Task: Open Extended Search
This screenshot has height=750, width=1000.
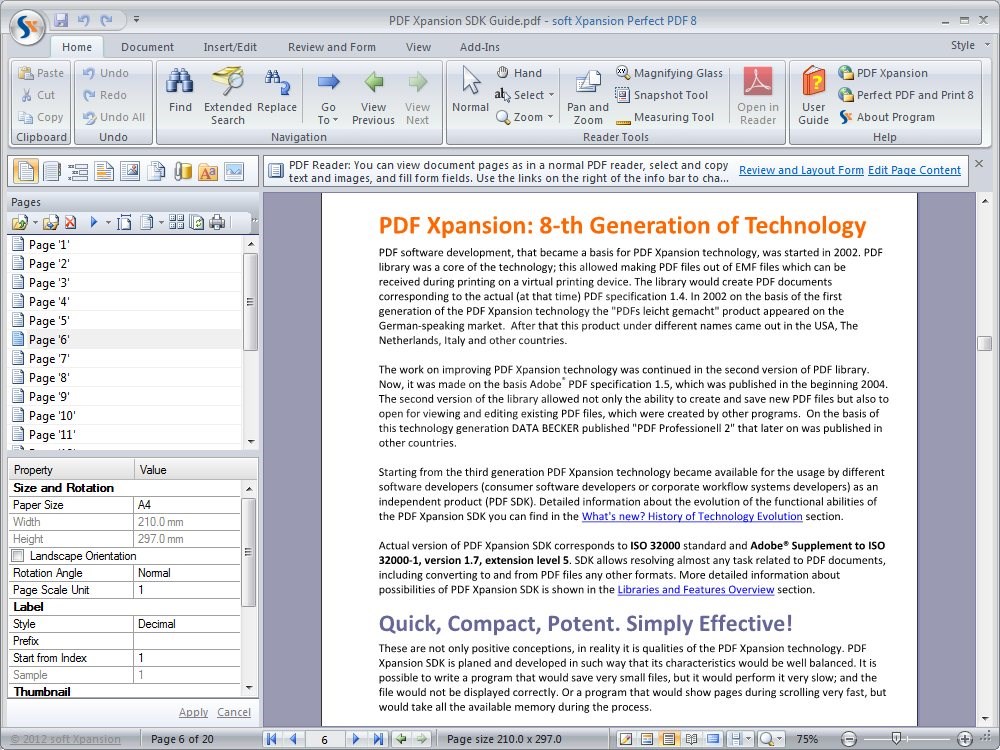Action: pyautogui.click(x=228, y=96)
